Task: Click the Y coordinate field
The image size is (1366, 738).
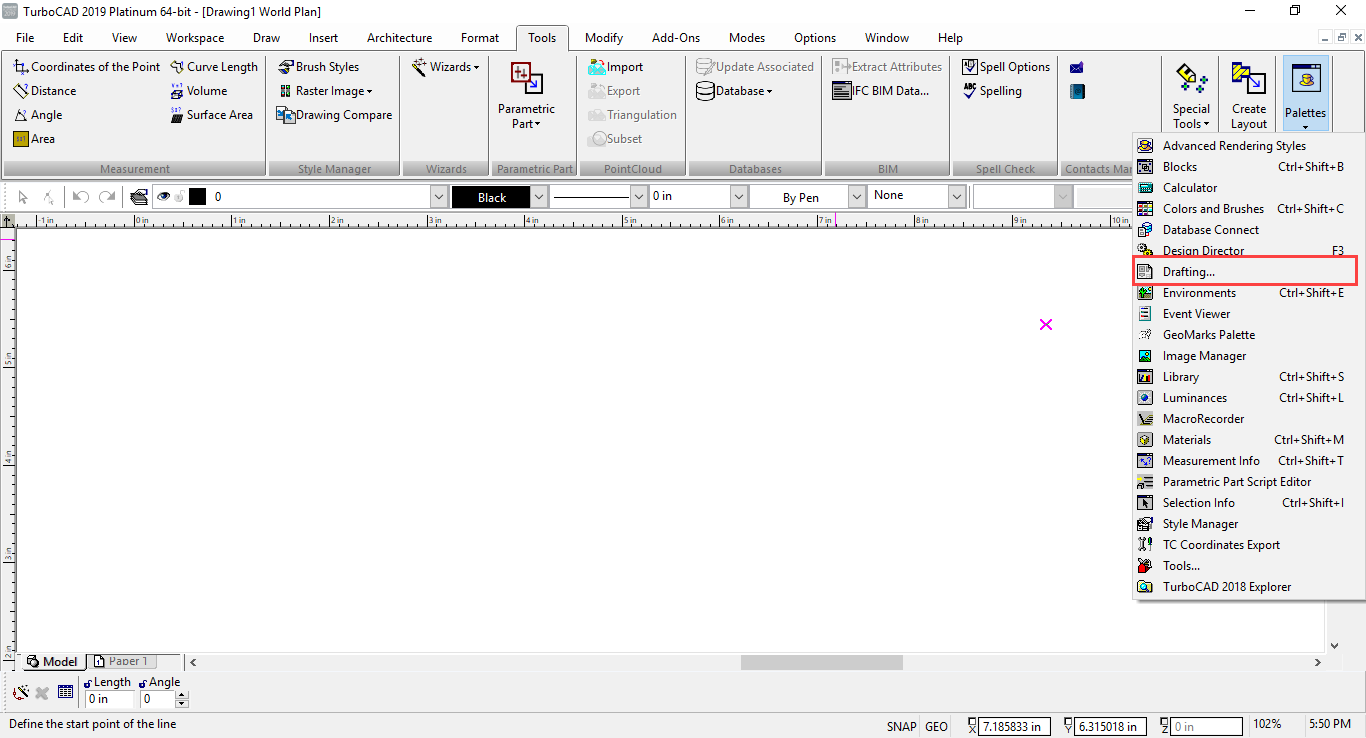Action: tap(1110, 727)
